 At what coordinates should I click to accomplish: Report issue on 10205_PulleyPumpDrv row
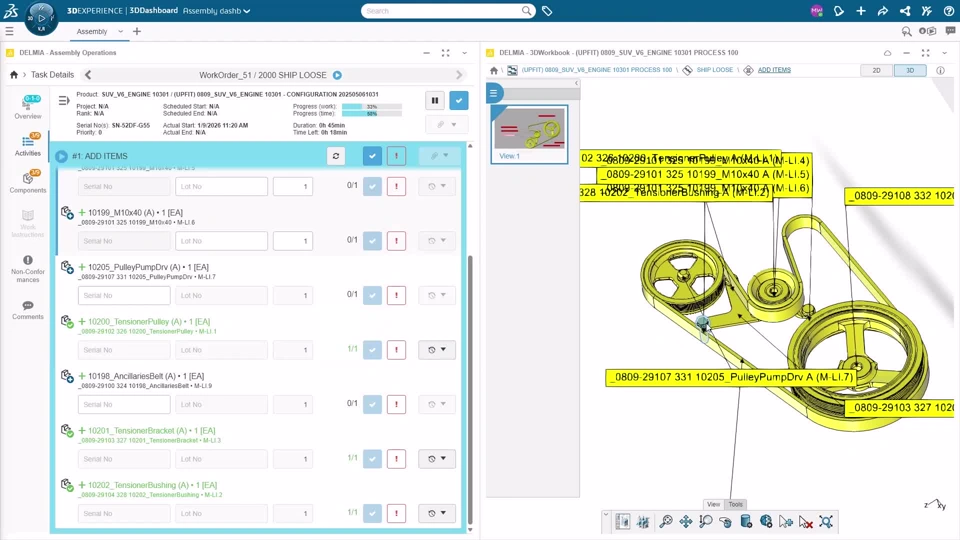tap(396, 295)
